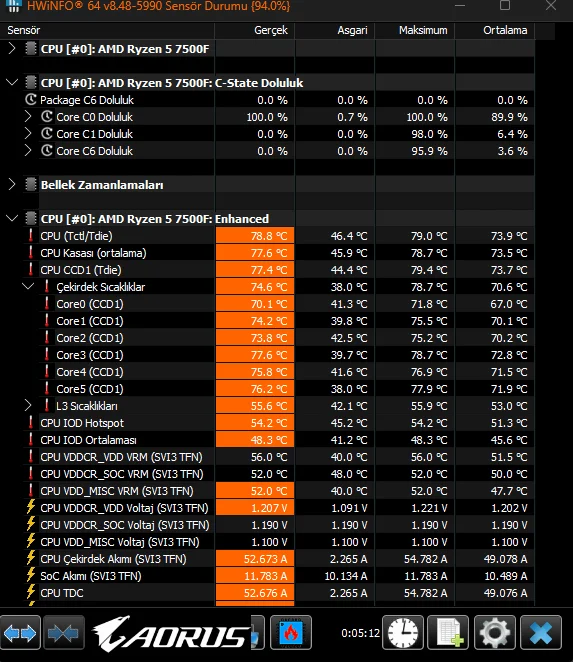This screenshot has width=573, height=662.
Task: Click the 79.4 °C maximum CCD1 value
Action: (429, 270)
